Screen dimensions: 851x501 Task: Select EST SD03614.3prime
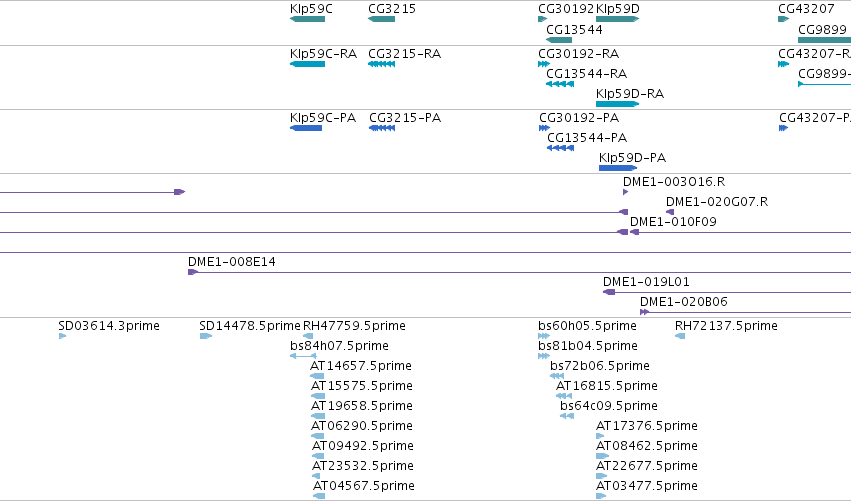62,336
